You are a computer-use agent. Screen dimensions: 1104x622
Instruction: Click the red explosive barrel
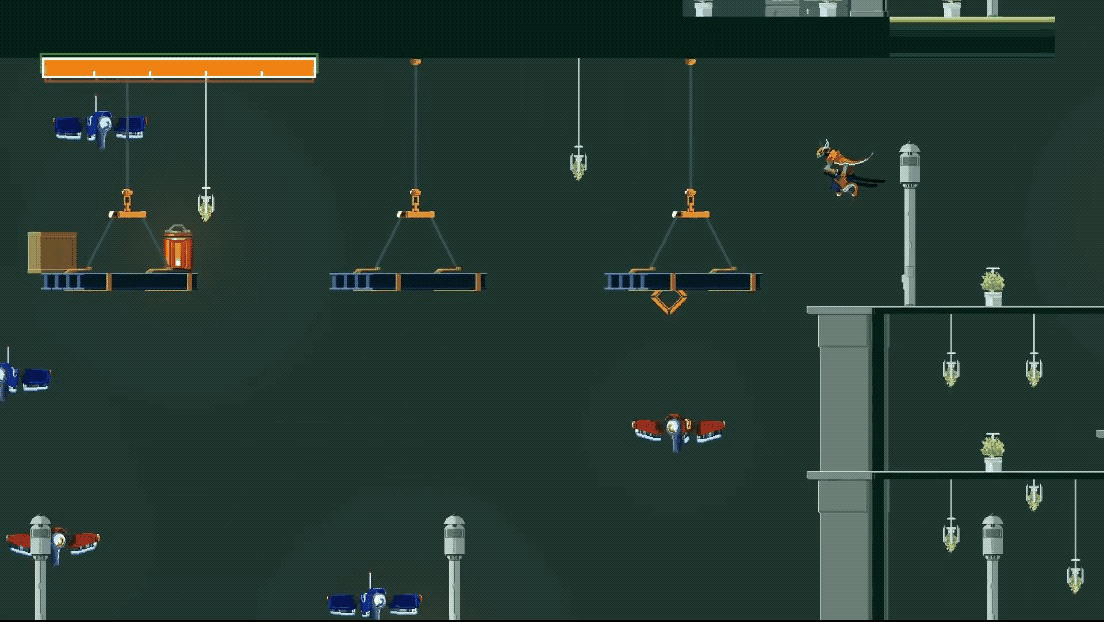[x=178, y=248]
